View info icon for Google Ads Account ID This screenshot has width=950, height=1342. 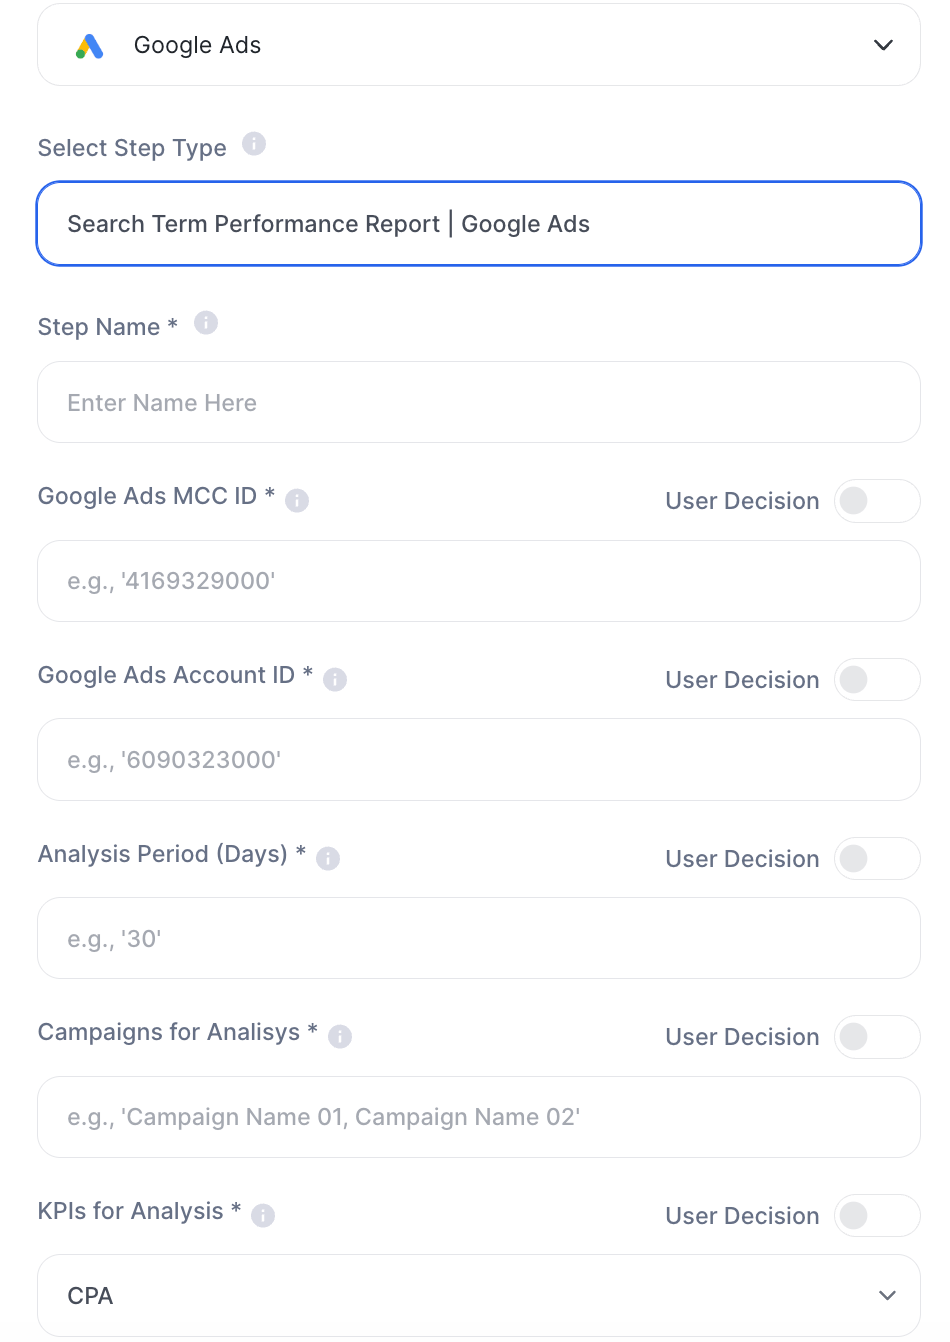coord(335,679)
